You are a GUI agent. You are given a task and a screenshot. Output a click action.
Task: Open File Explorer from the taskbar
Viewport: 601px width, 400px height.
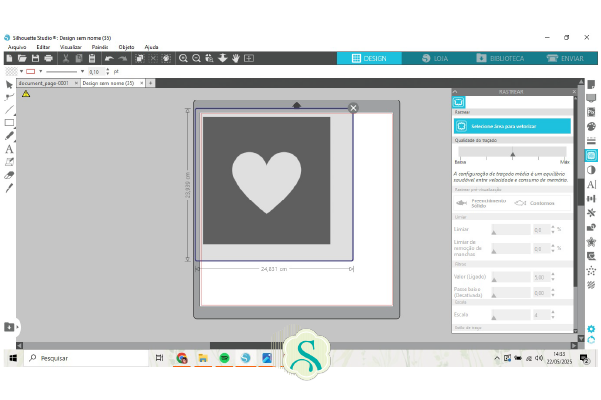[203, 358]
